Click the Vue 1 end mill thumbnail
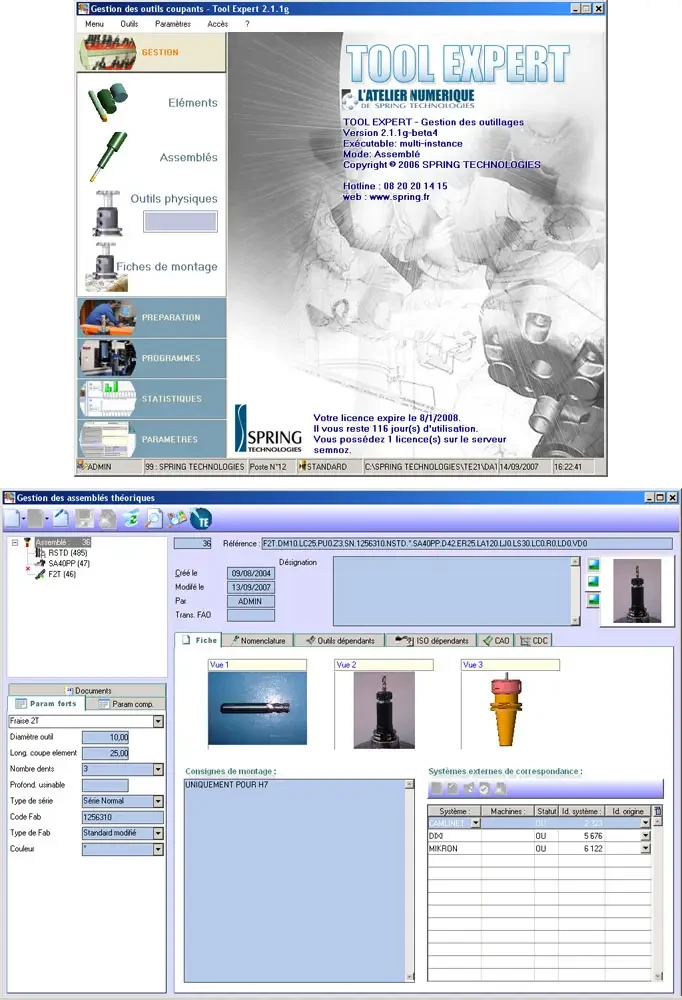682x1000 pixels. pos(257,708)
